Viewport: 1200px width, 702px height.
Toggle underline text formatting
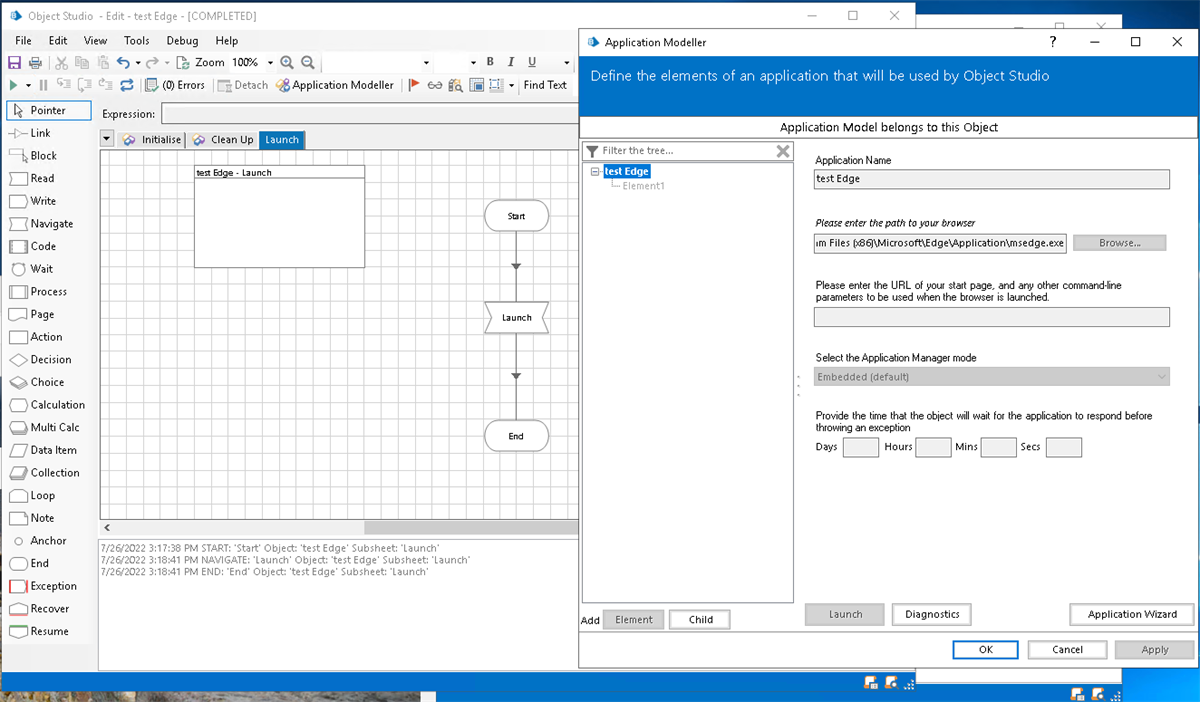click(532, 63)
